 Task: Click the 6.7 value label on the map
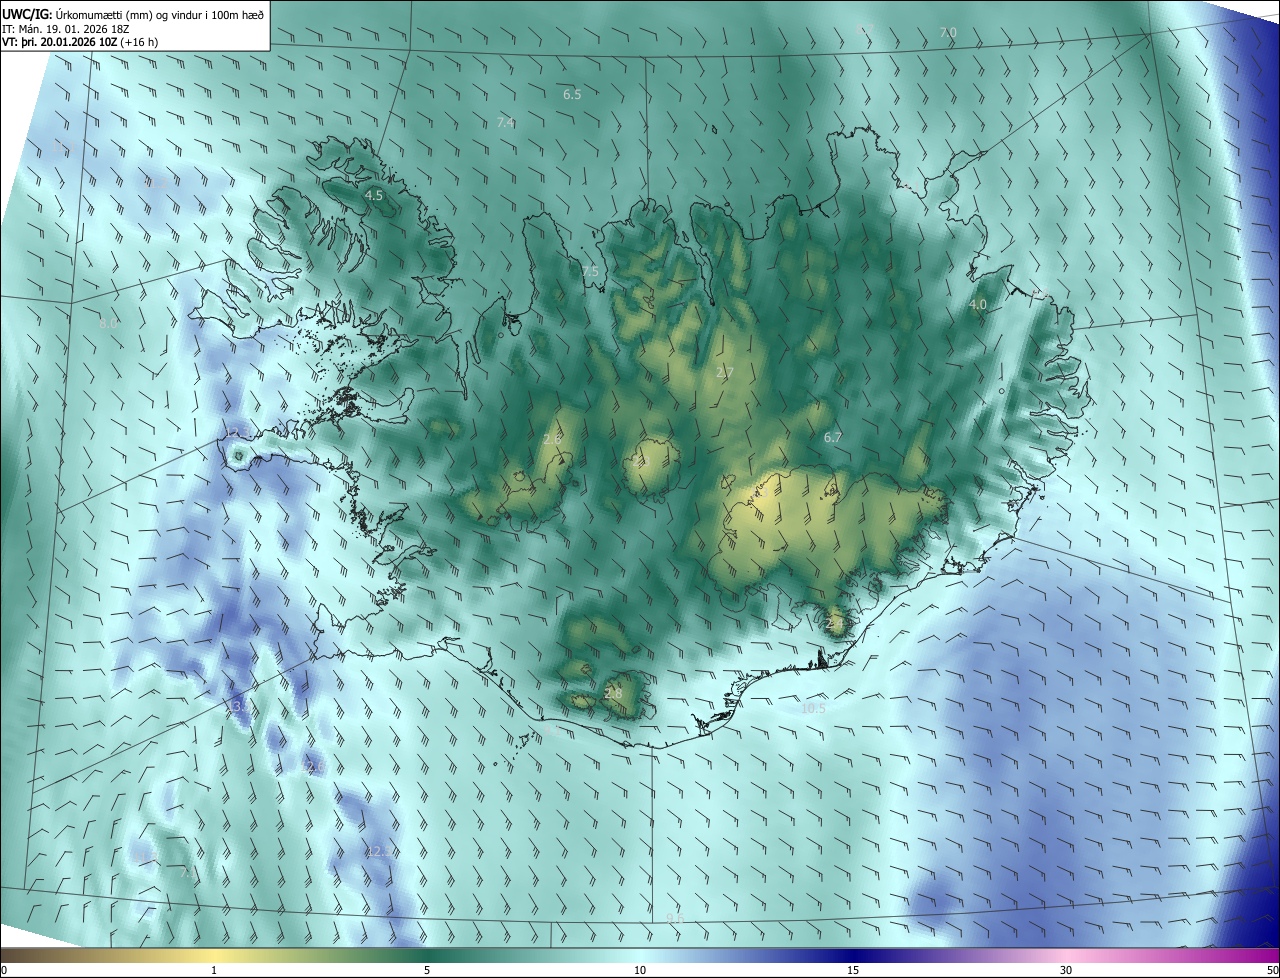(833, 438)
